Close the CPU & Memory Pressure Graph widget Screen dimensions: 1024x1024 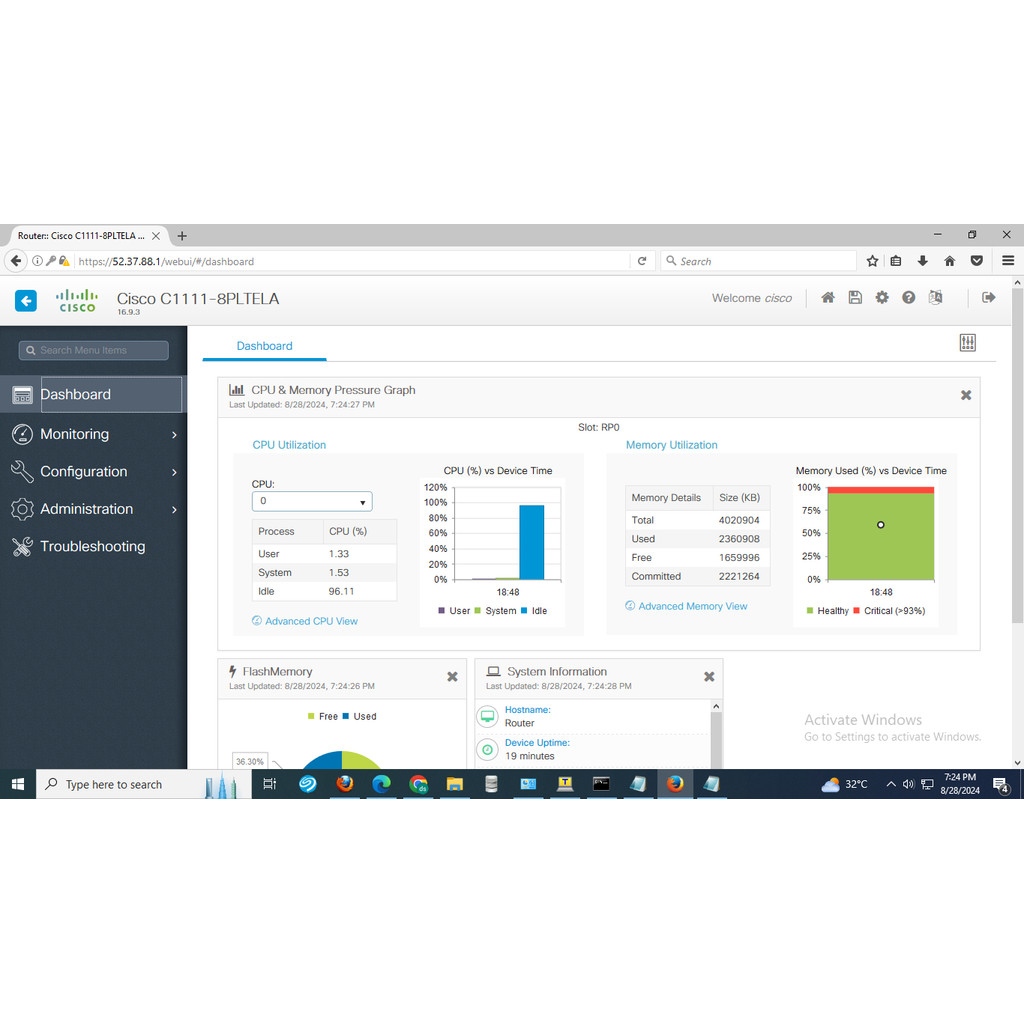click(x=966, y=395)
